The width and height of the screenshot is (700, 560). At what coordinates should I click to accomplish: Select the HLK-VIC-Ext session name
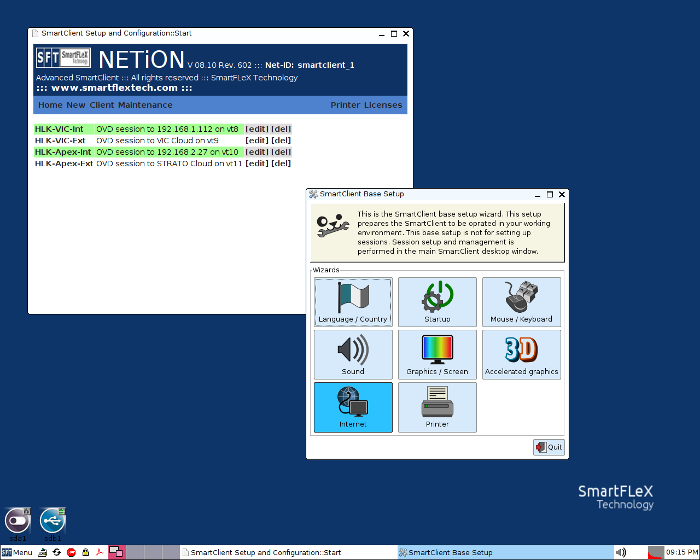tap(60, 140)
